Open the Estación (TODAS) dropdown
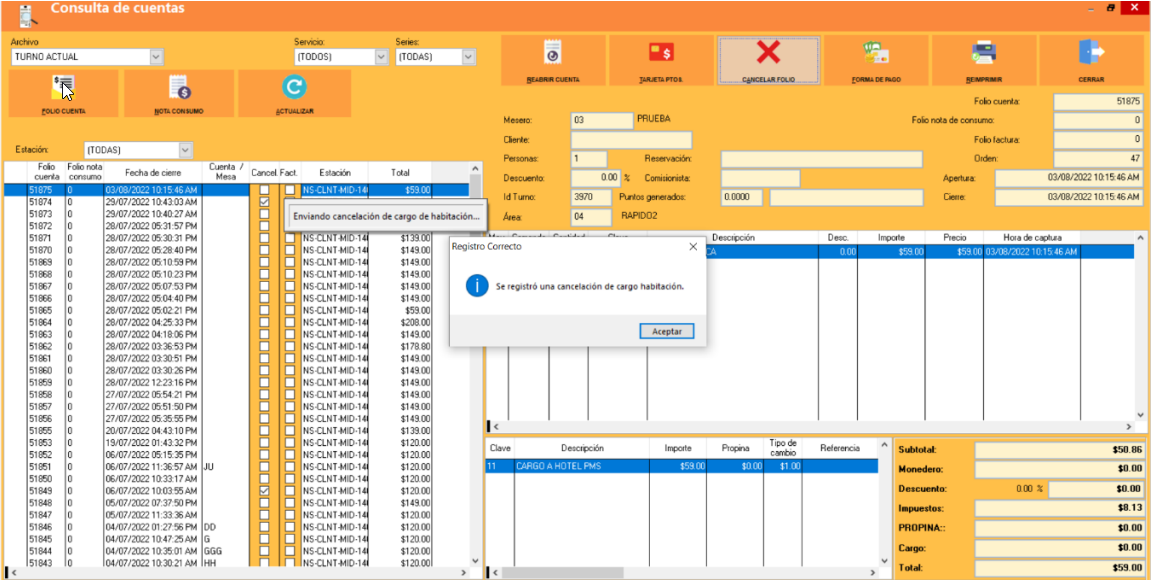The width and height of the screenshot is (1152, 581). coord(185,150)
